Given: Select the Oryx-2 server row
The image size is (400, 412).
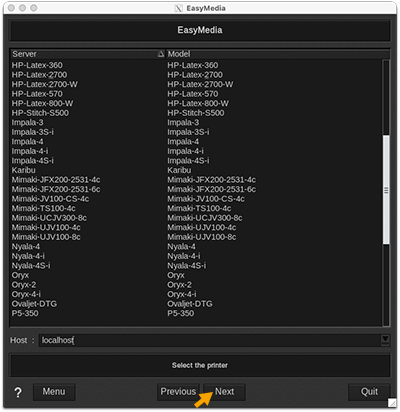Looking at the screenshot, I should pyautogui.click(x=24, y=285).
